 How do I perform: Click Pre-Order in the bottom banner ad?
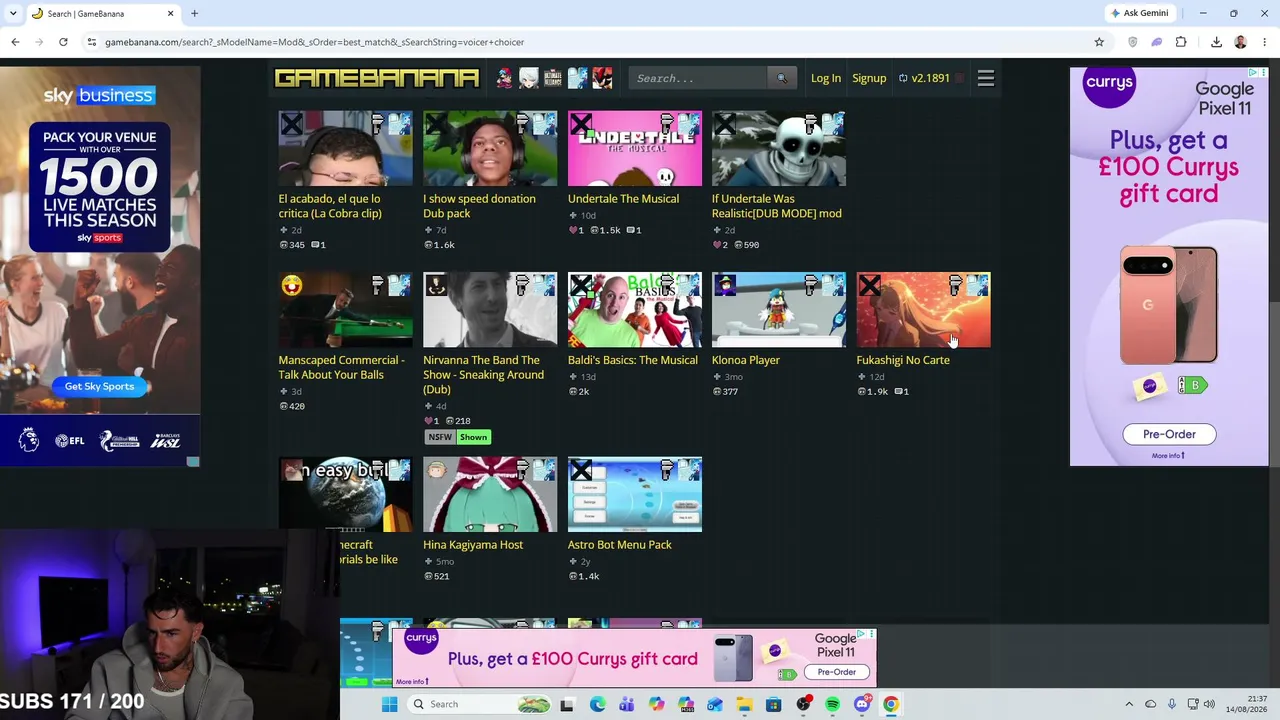pyautogui.click(x=837, y=672)
